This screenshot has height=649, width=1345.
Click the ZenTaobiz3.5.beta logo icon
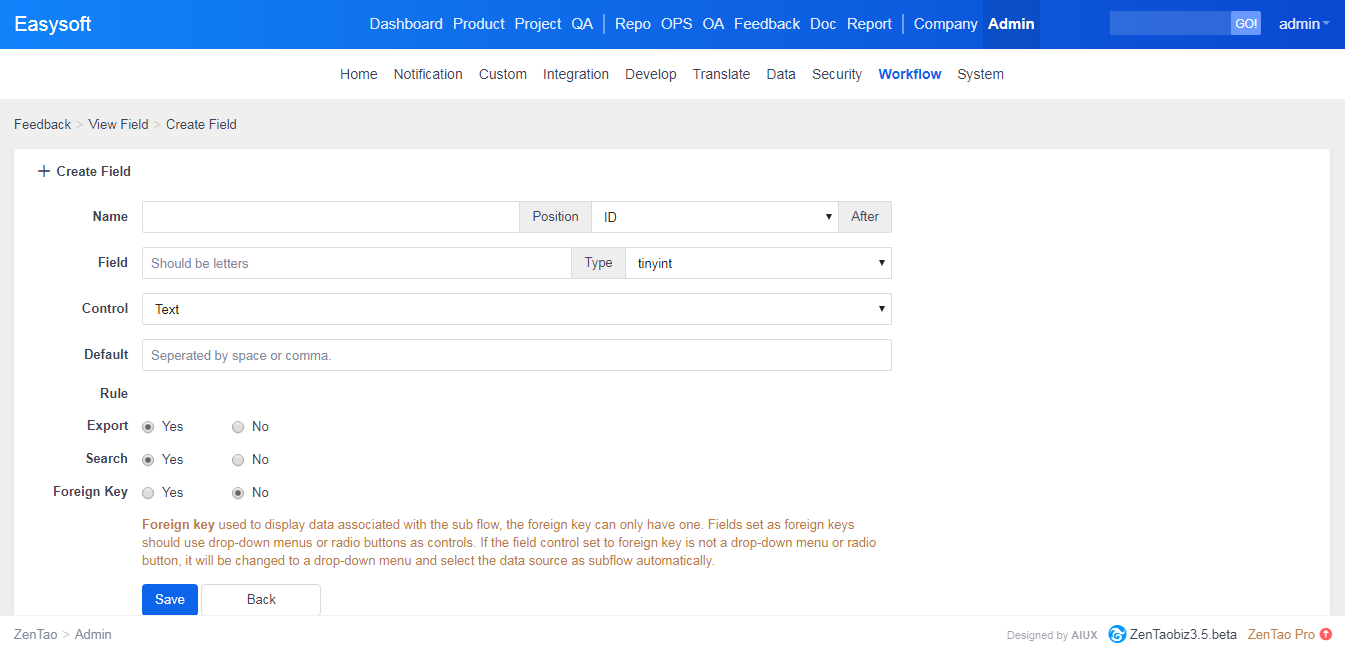[x=1117, y=634]
